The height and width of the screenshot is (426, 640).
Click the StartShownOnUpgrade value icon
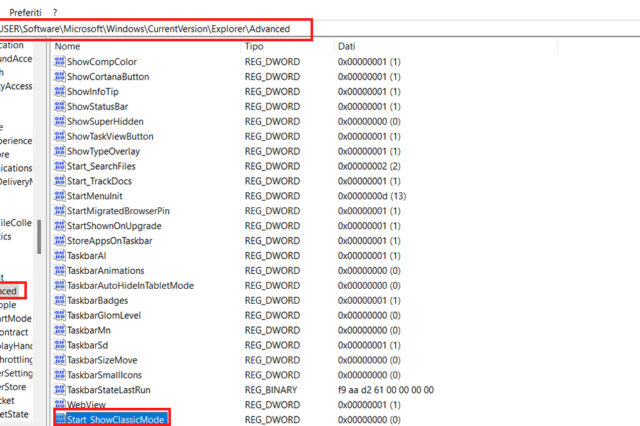tap(60, 226)
